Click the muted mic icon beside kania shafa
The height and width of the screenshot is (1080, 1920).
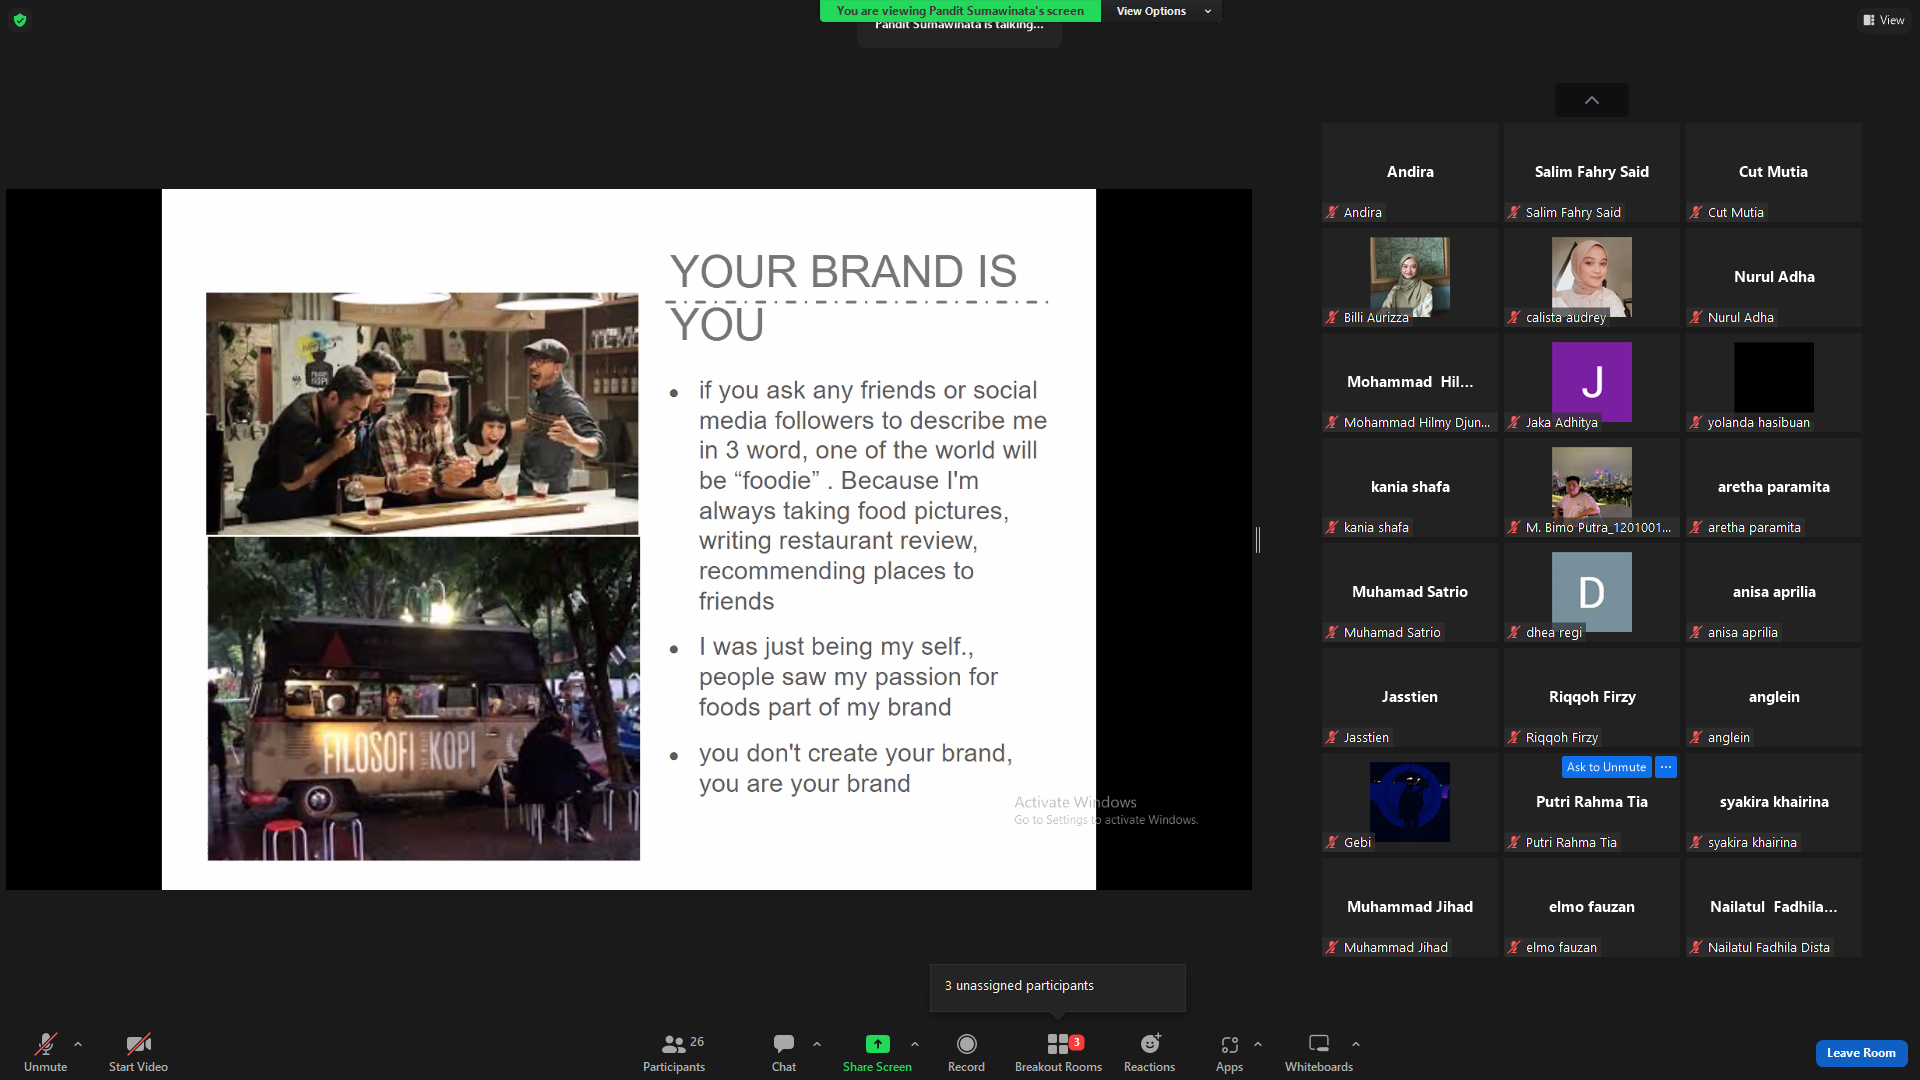(x=1332, y=528)
